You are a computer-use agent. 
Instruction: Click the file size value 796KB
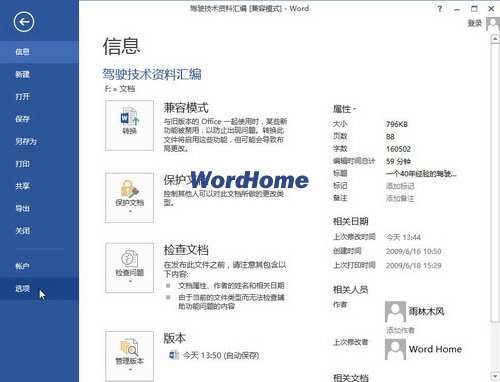pos(397,124)
